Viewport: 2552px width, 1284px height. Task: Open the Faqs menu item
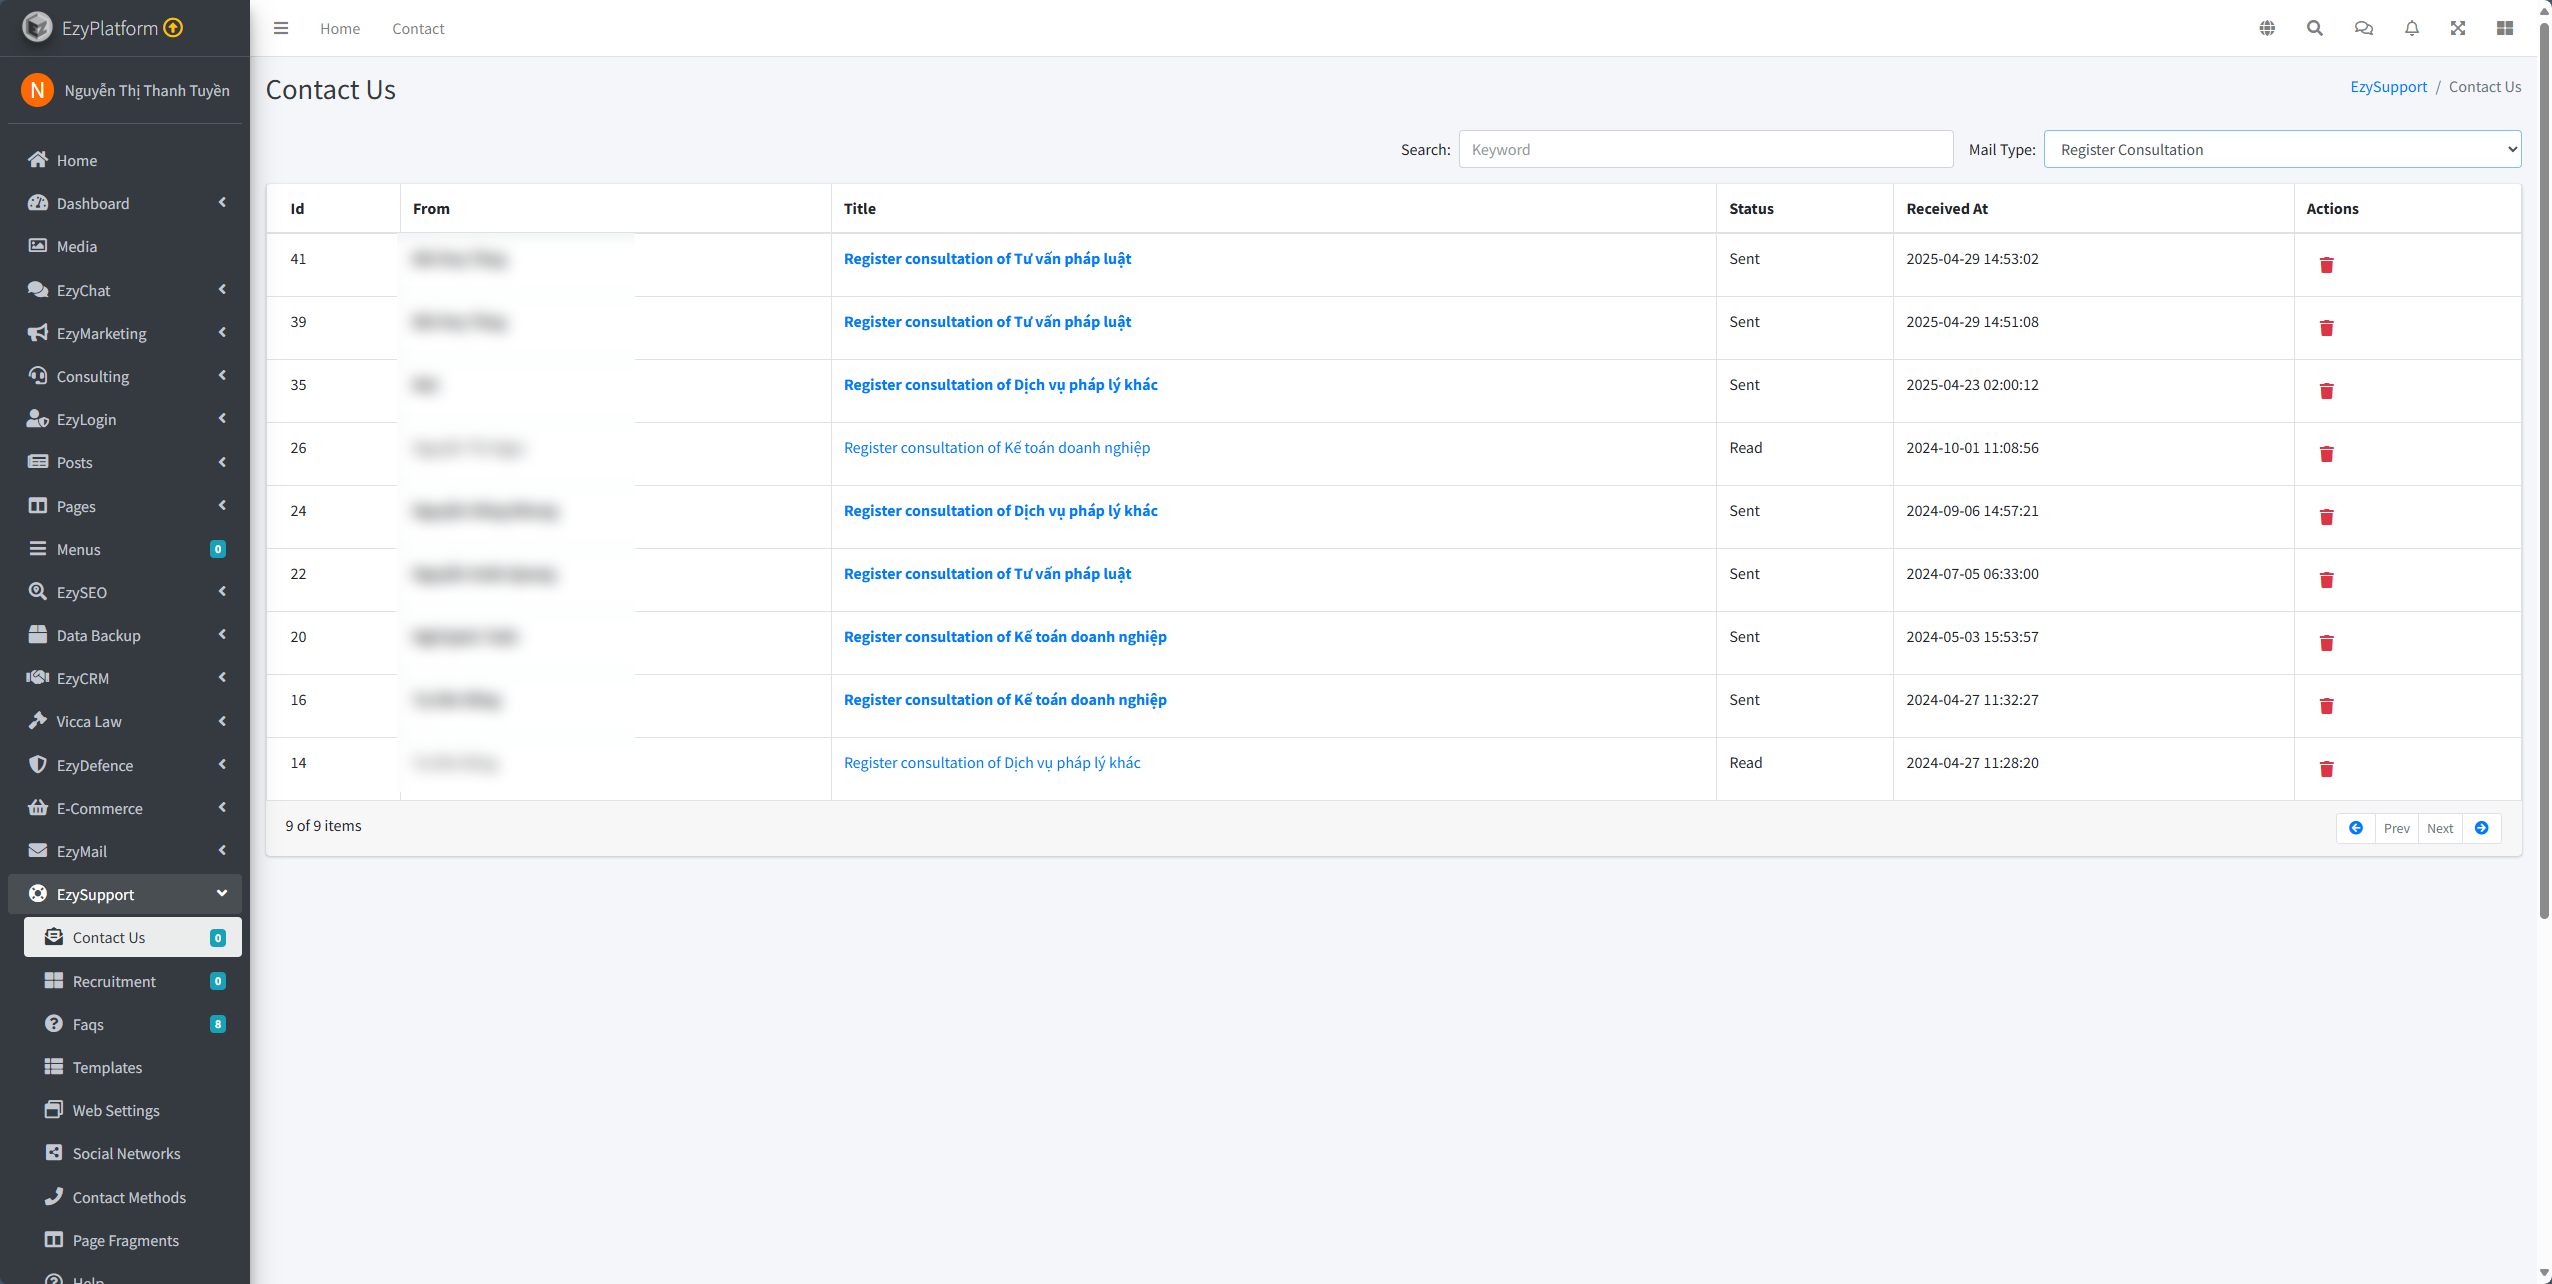88,1024
